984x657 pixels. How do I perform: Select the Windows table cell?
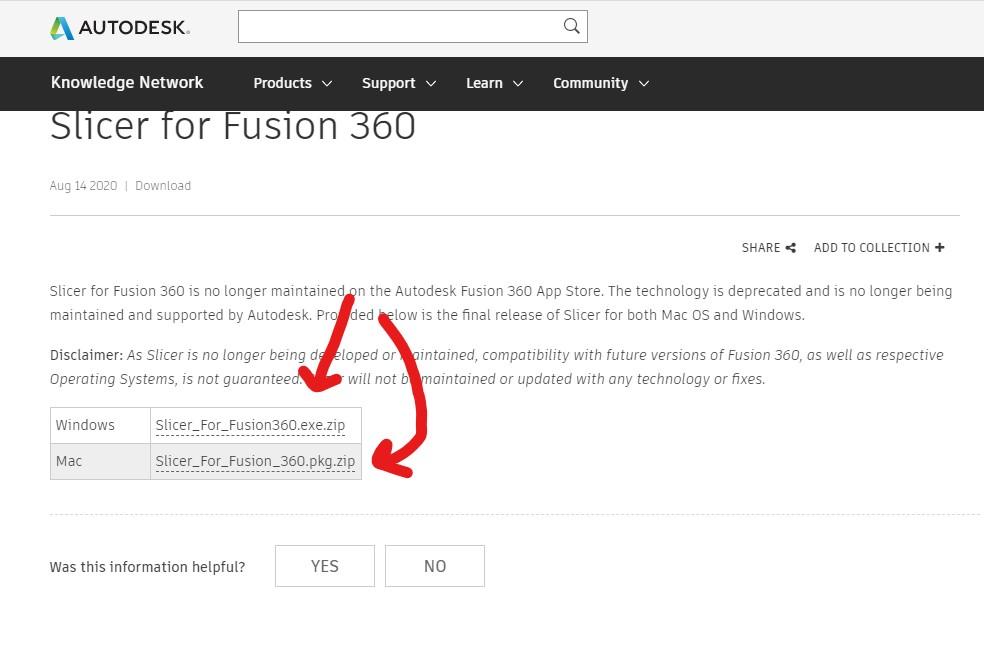coord(100,425)
